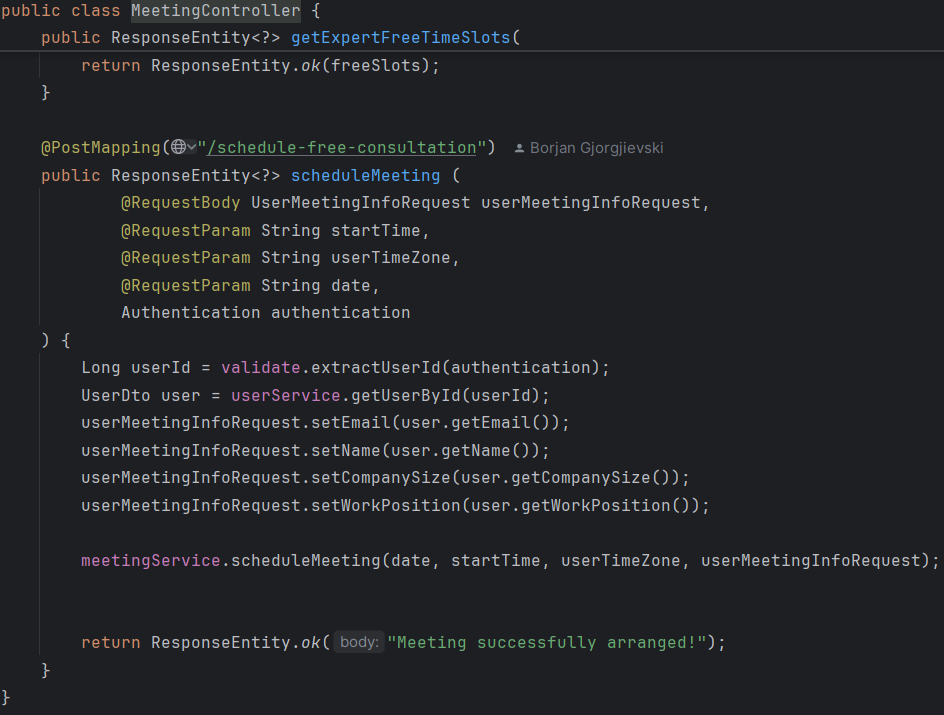Click the Borjan Gjorgjievski author hint

pos(596,148)
